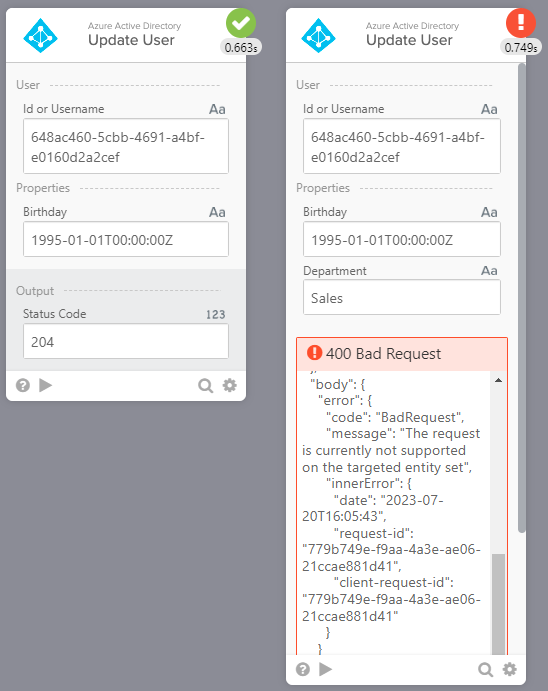This screenshot has width=548, height=691.
Task: Click the right card vertical scrollbar
Action: 522,298
